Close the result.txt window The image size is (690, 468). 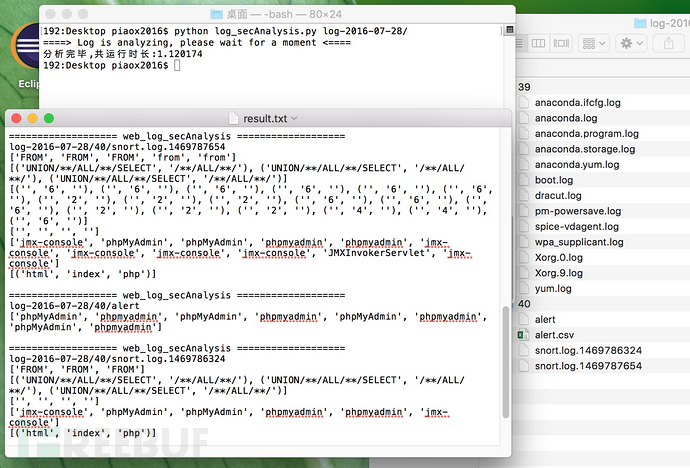(16, 118)
